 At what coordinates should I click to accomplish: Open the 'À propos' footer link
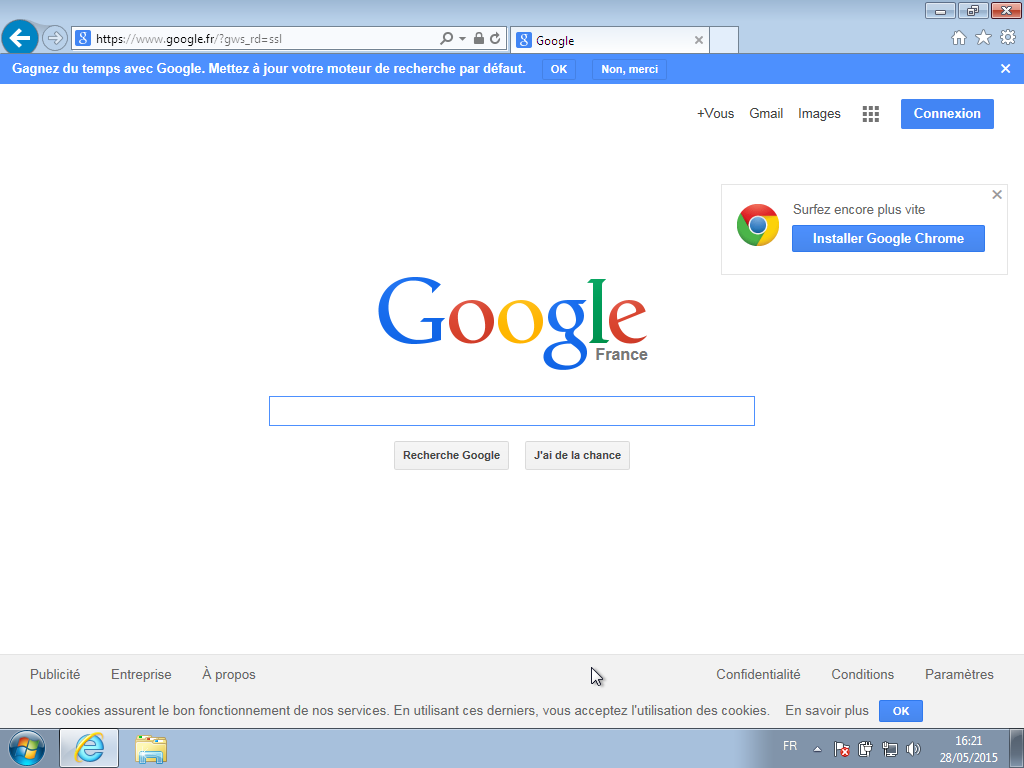click(229, 675)
